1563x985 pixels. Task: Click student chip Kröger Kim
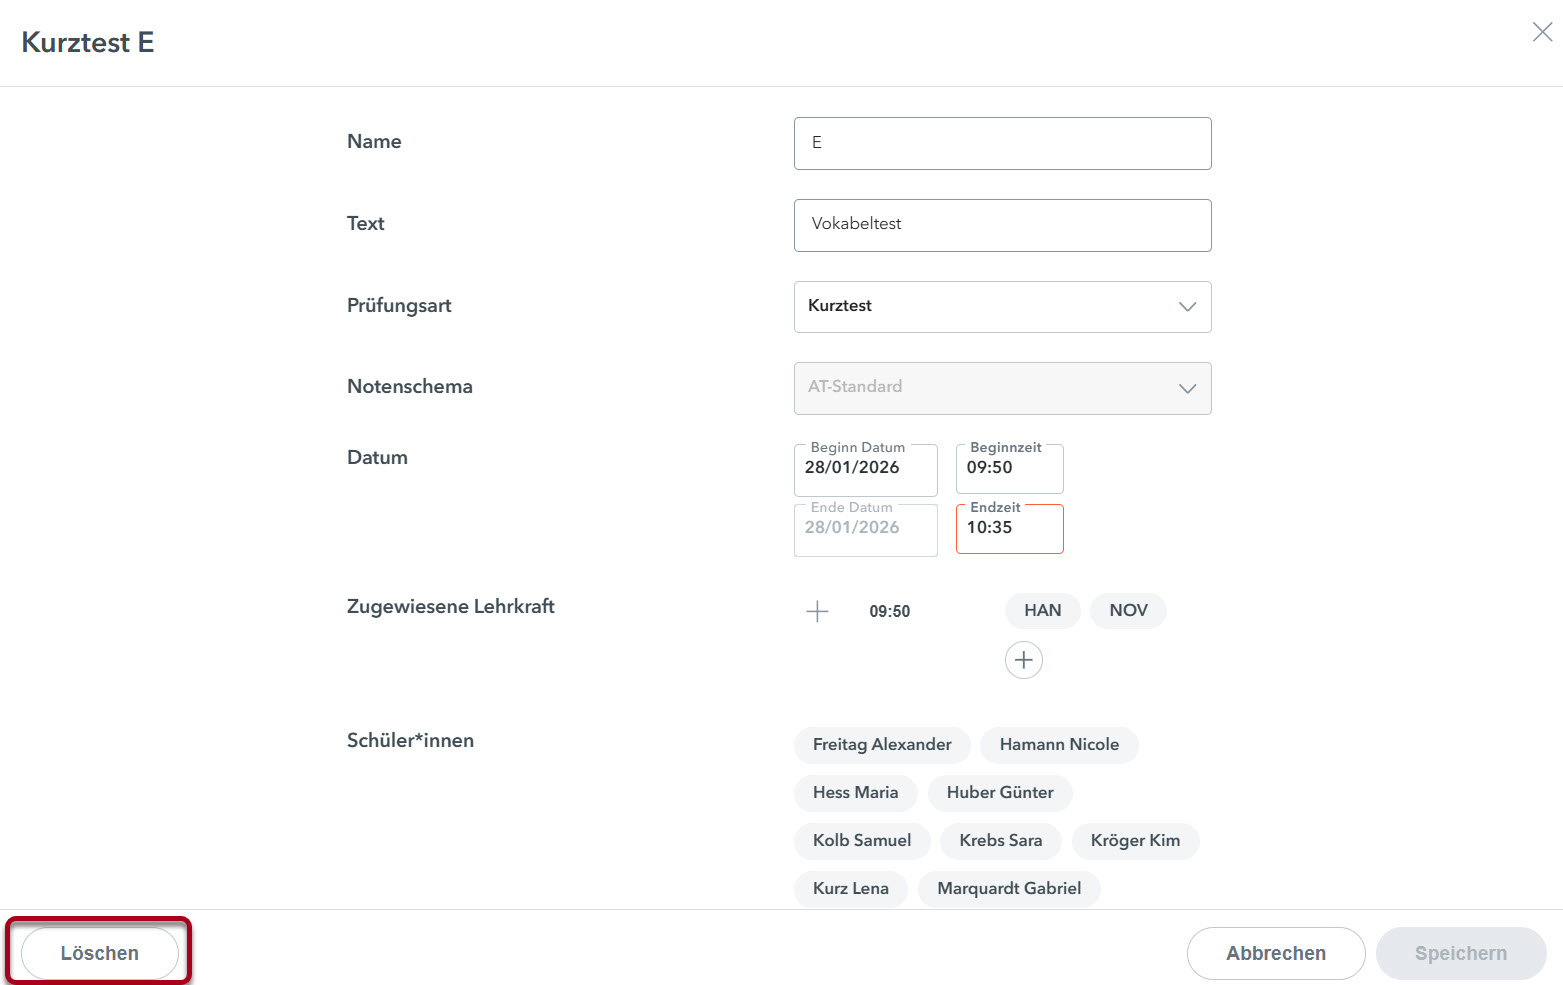click(1135, 841)
